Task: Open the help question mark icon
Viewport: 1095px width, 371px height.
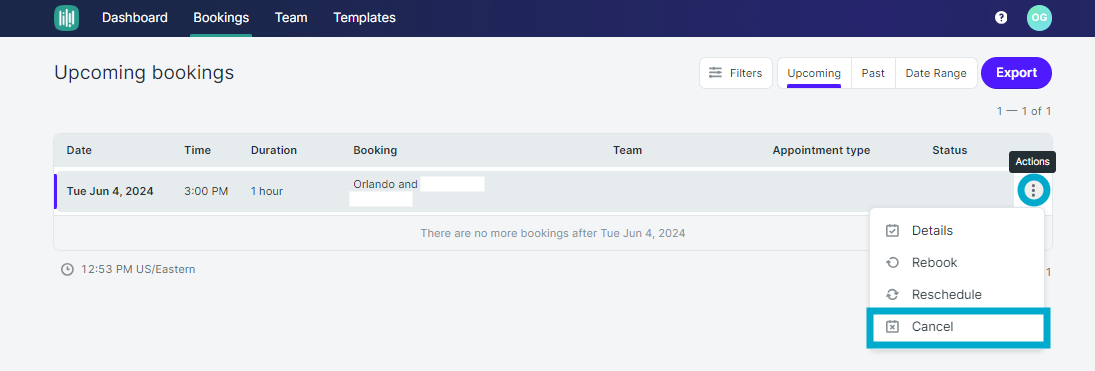Action: 1001,17
